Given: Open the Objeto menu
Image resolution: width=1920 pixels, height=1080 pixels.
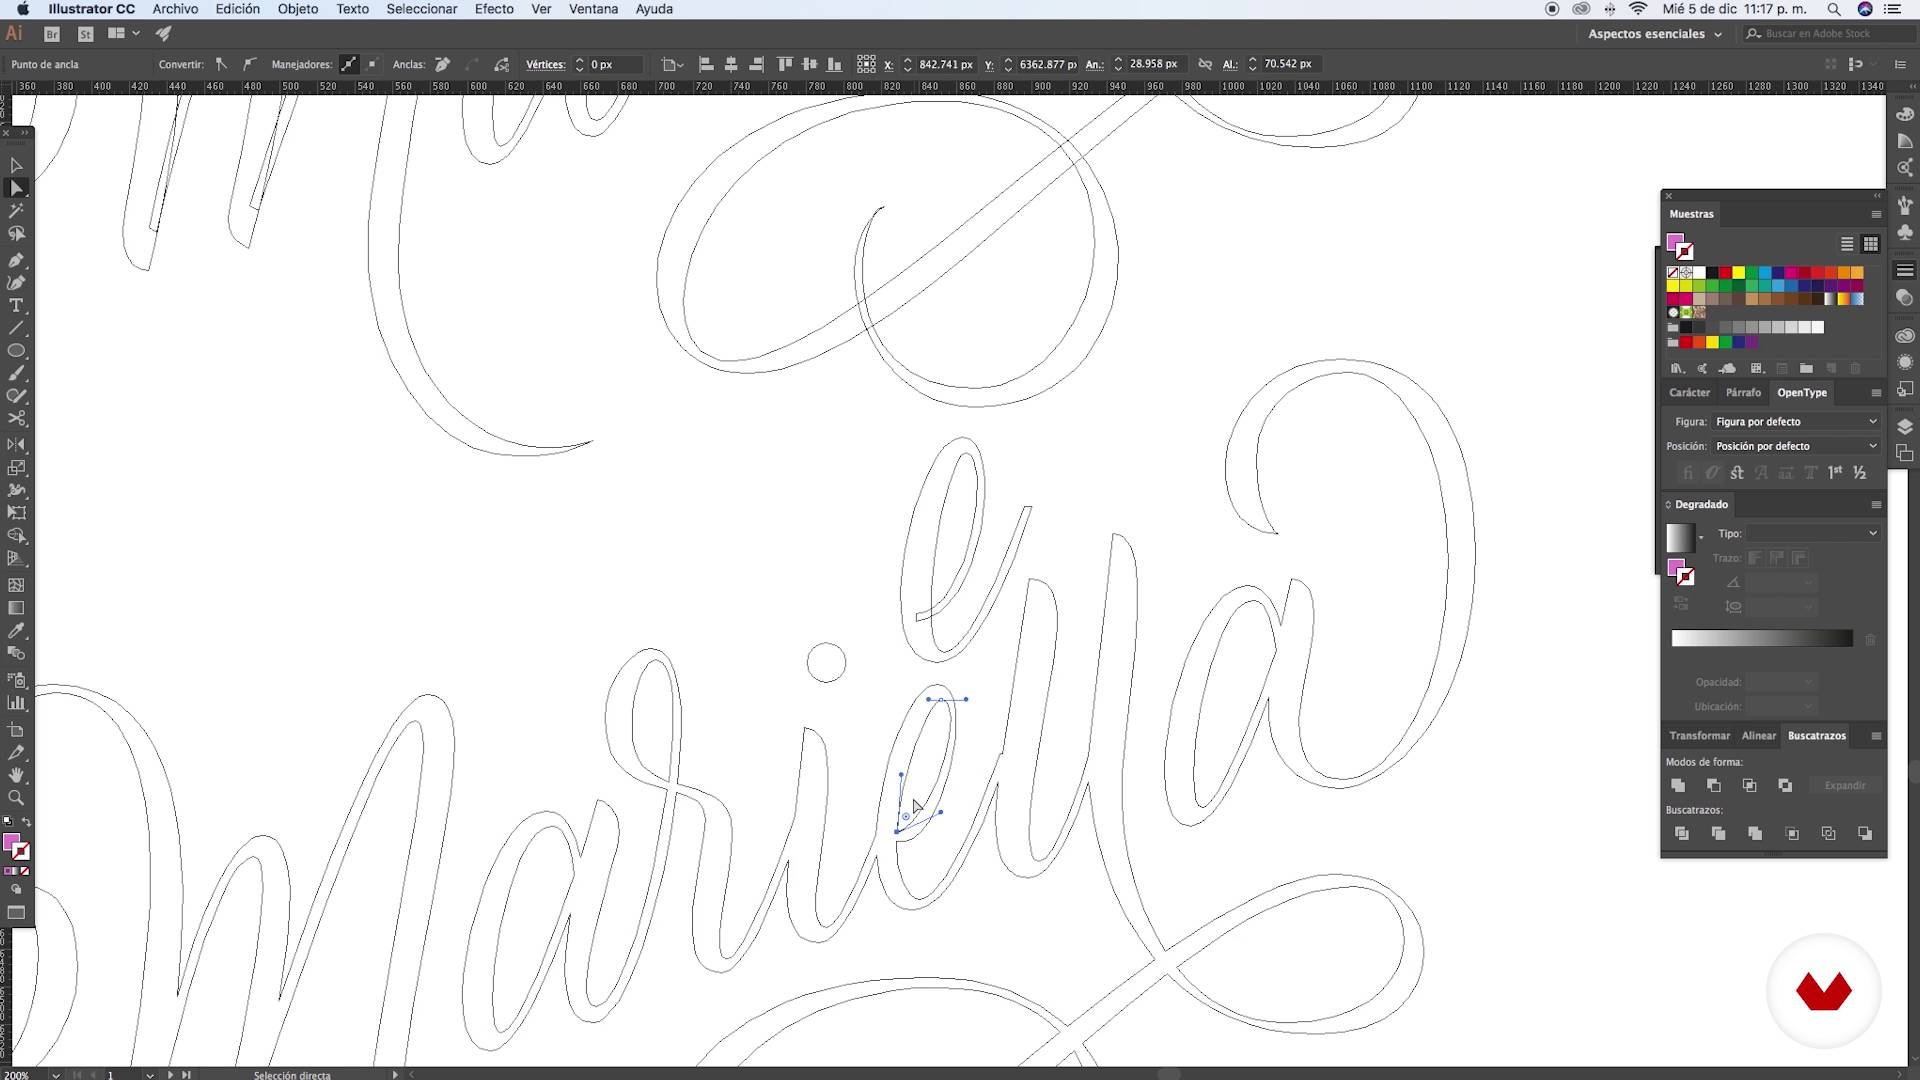Looking at the screenshot, I should tap(298, 9).
